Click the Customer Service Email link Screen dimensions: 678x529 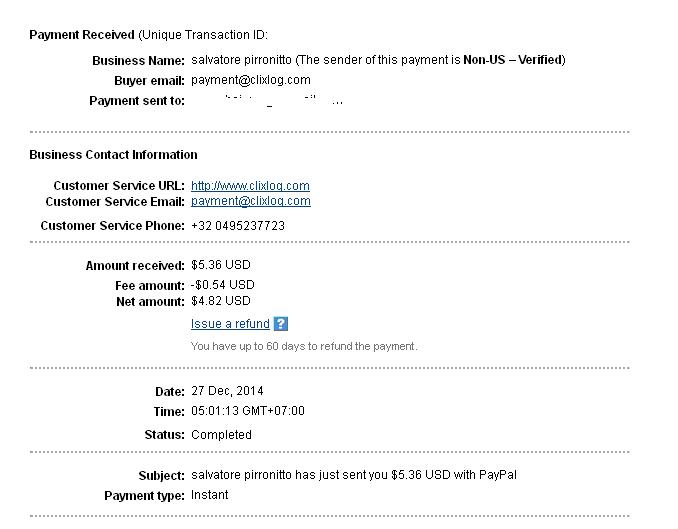(x=250, y=201)
